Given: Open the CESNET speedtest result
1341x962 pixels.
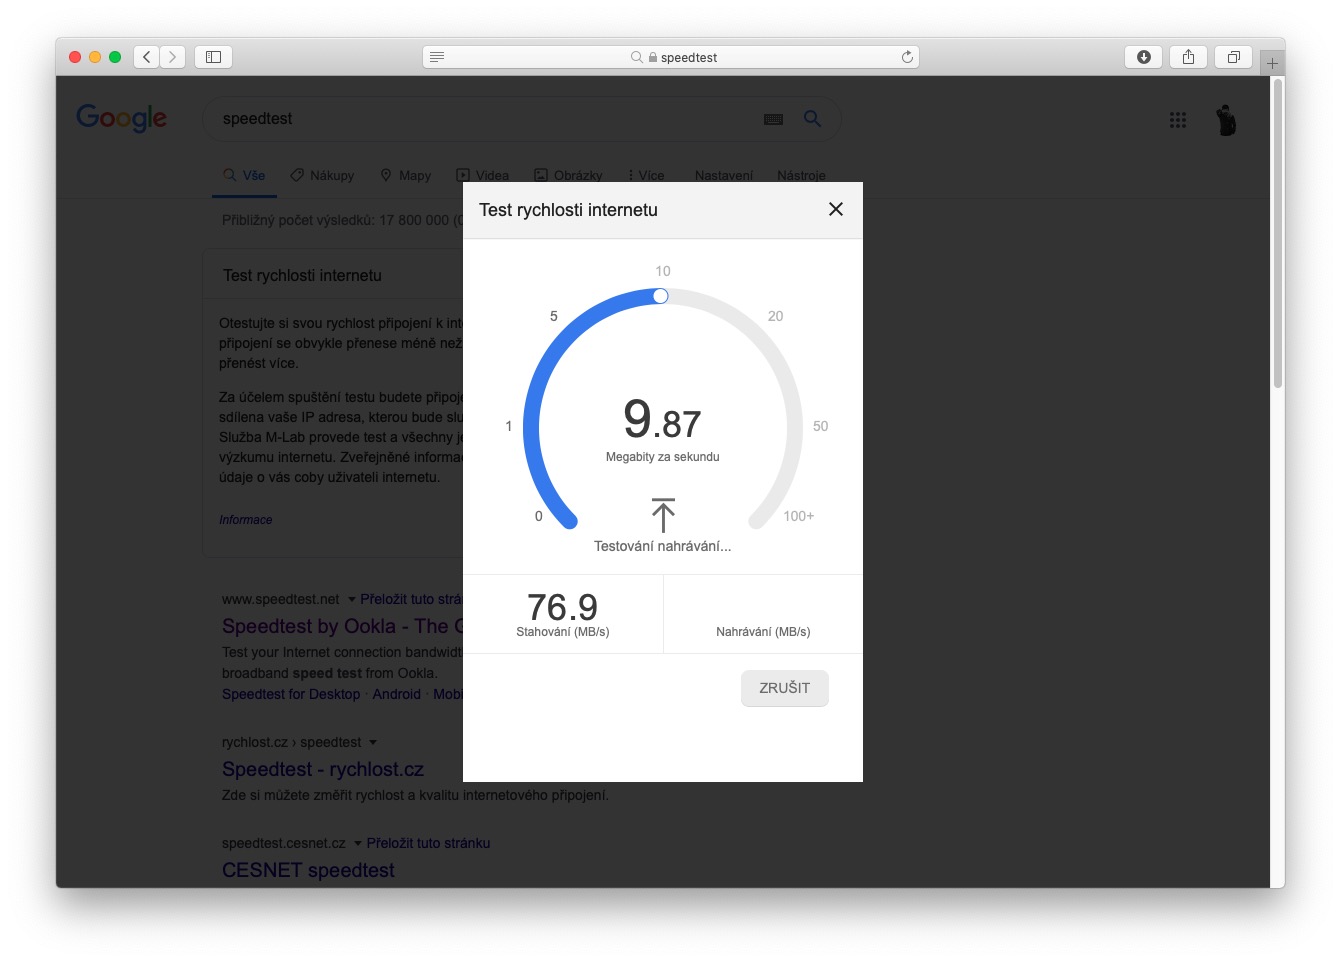Looking at the screenshot, I should [x=308, y=870].
